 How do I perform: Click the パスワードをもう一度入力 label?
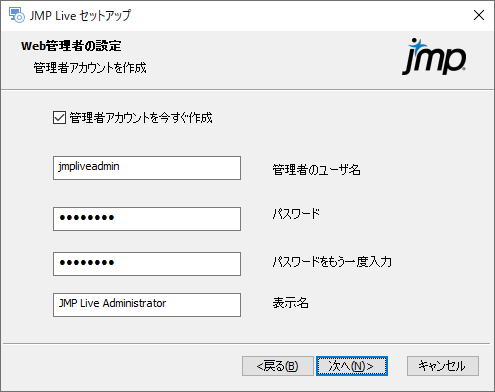pyautogui.click(x=332, y=262)
